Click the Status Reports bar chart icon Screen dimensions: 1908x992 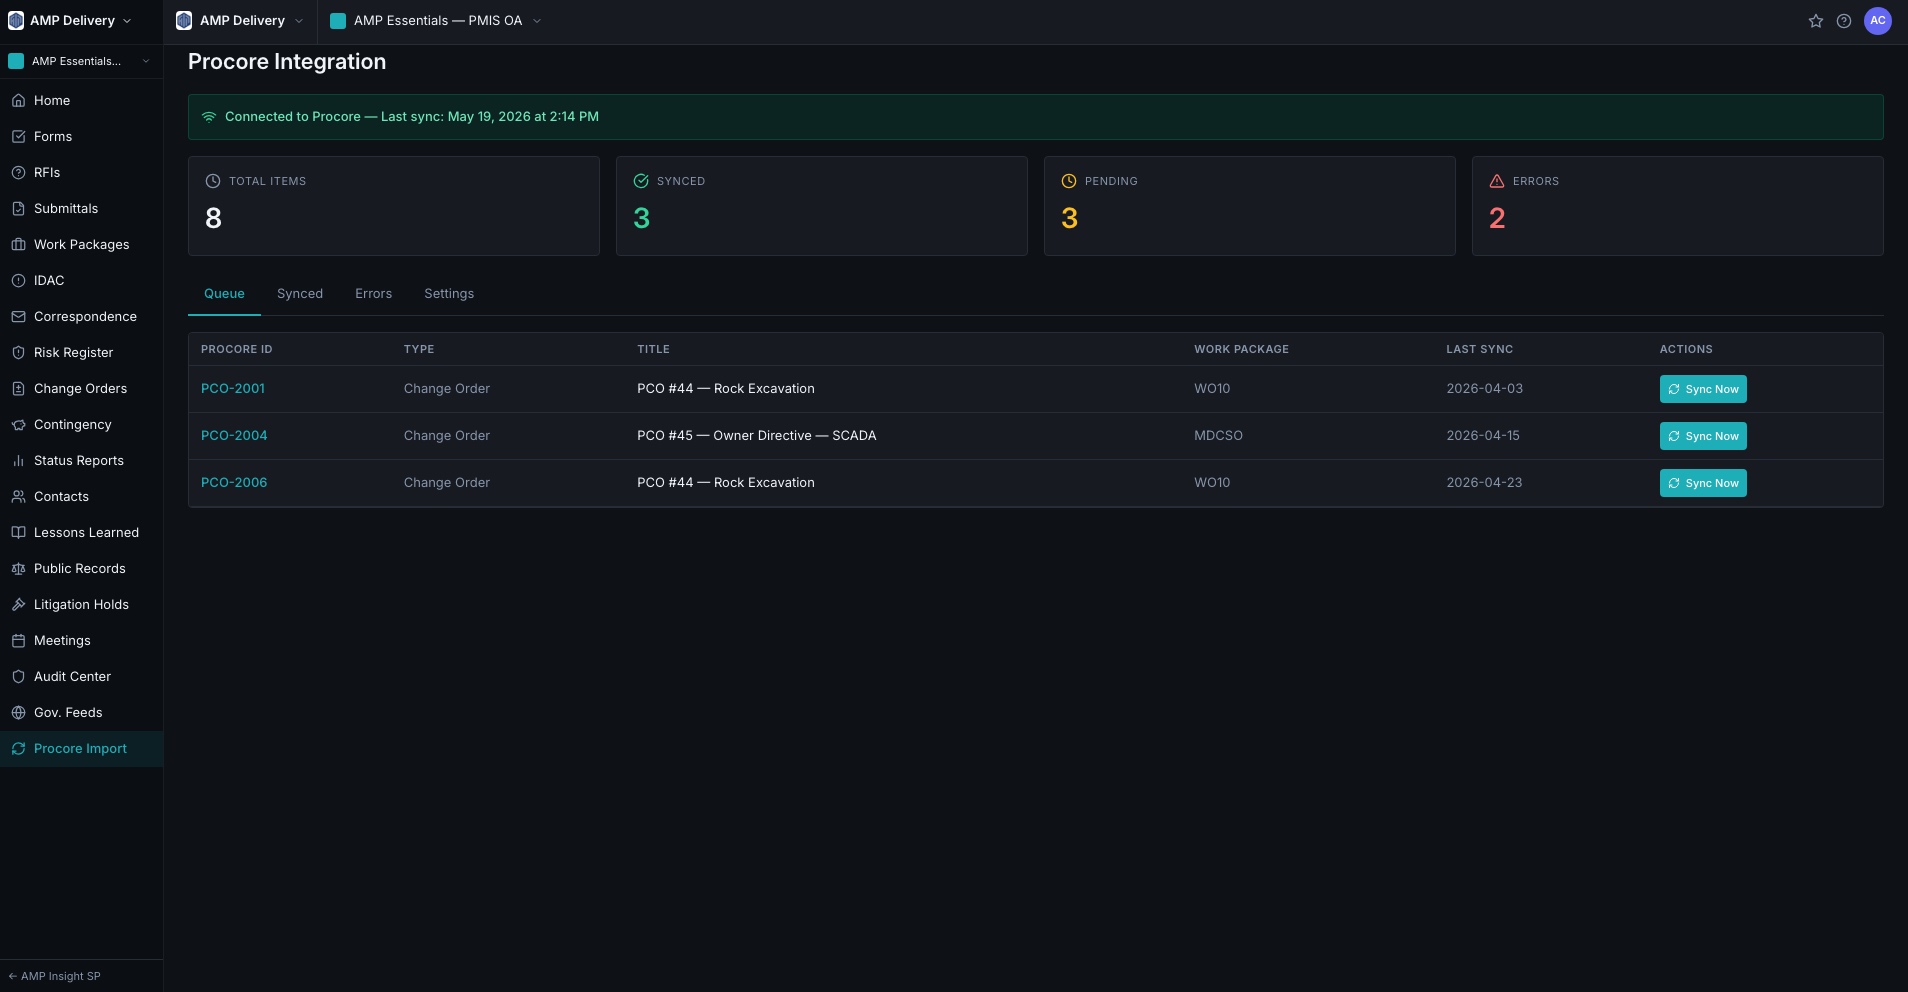[x=18, y=461]
